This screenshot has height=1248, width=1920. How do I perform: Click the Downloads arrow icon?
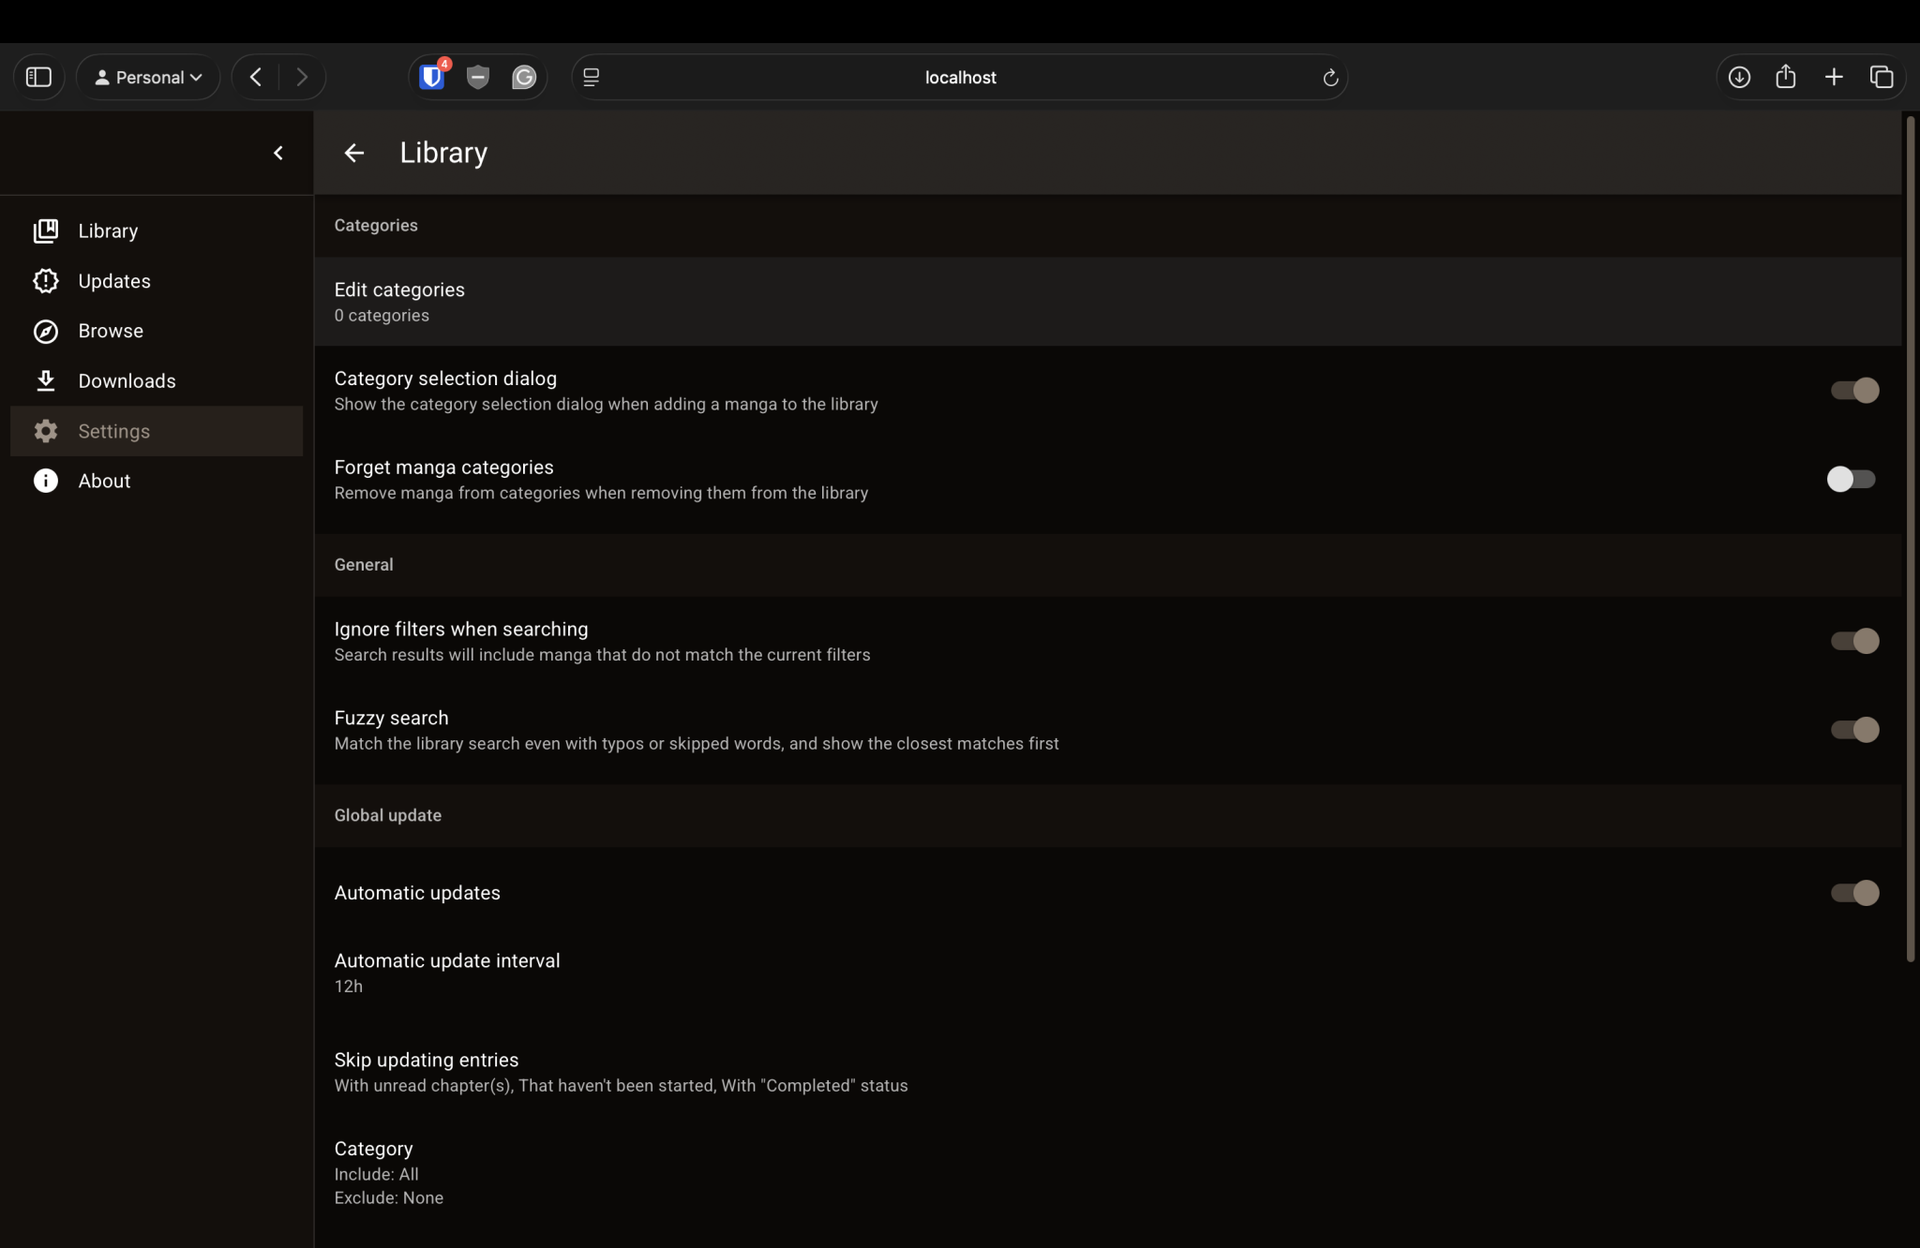pyautogui.click(x=45, y=381)
